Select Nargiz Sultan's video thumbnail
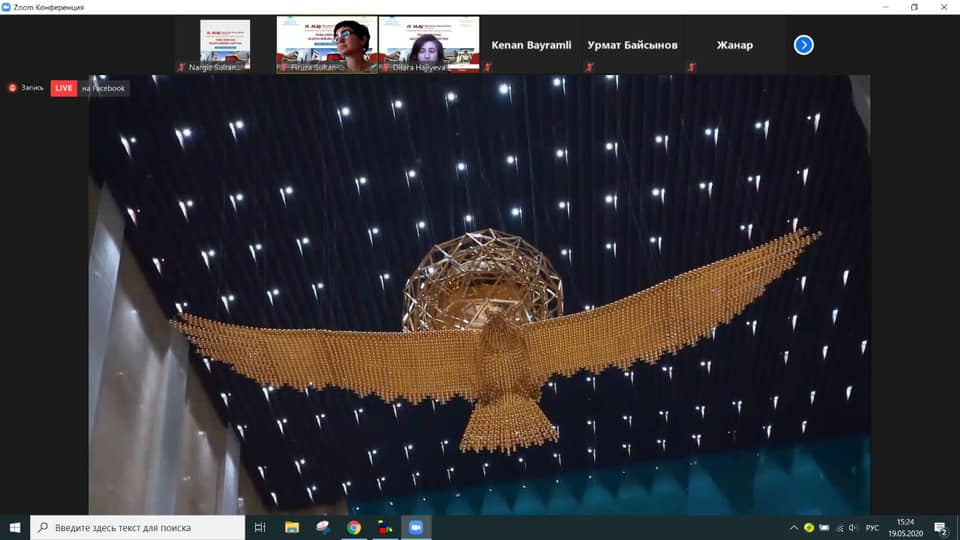The height and width of the screenshot is (540, 960). point(225,44)
